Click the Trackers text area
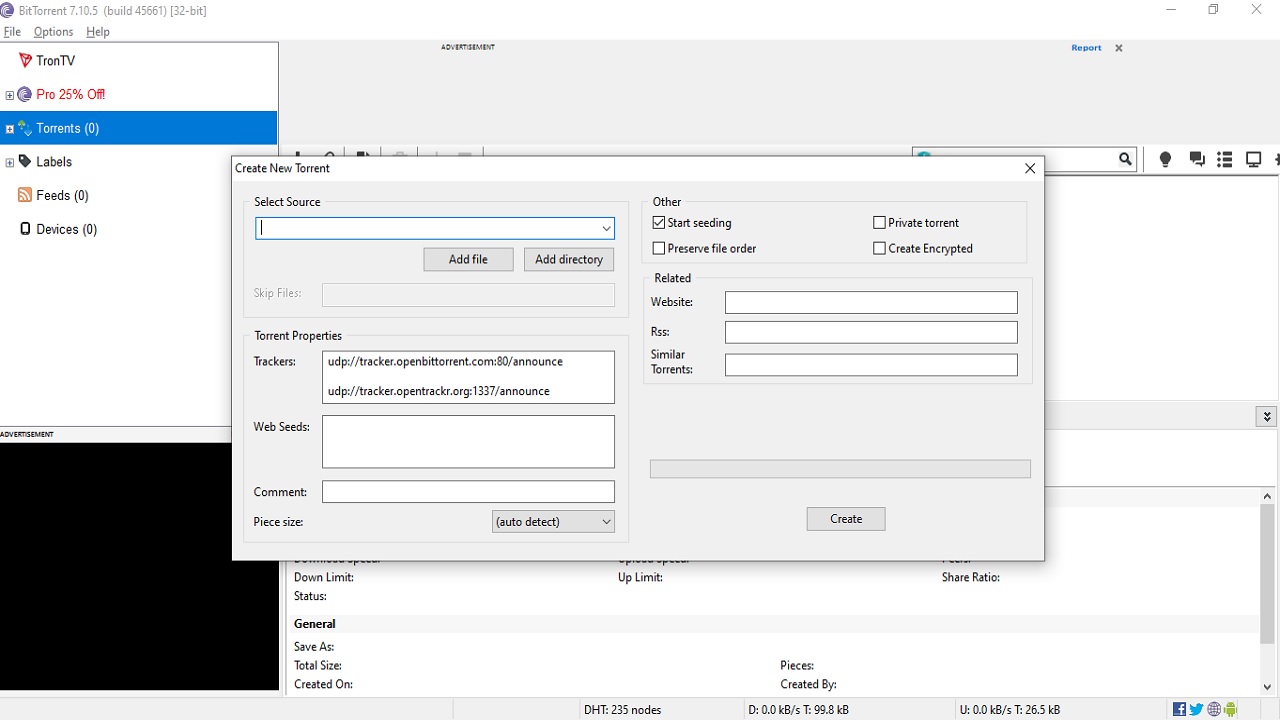The height and width of the screenshot is (720, 1280). pos(468,377)
